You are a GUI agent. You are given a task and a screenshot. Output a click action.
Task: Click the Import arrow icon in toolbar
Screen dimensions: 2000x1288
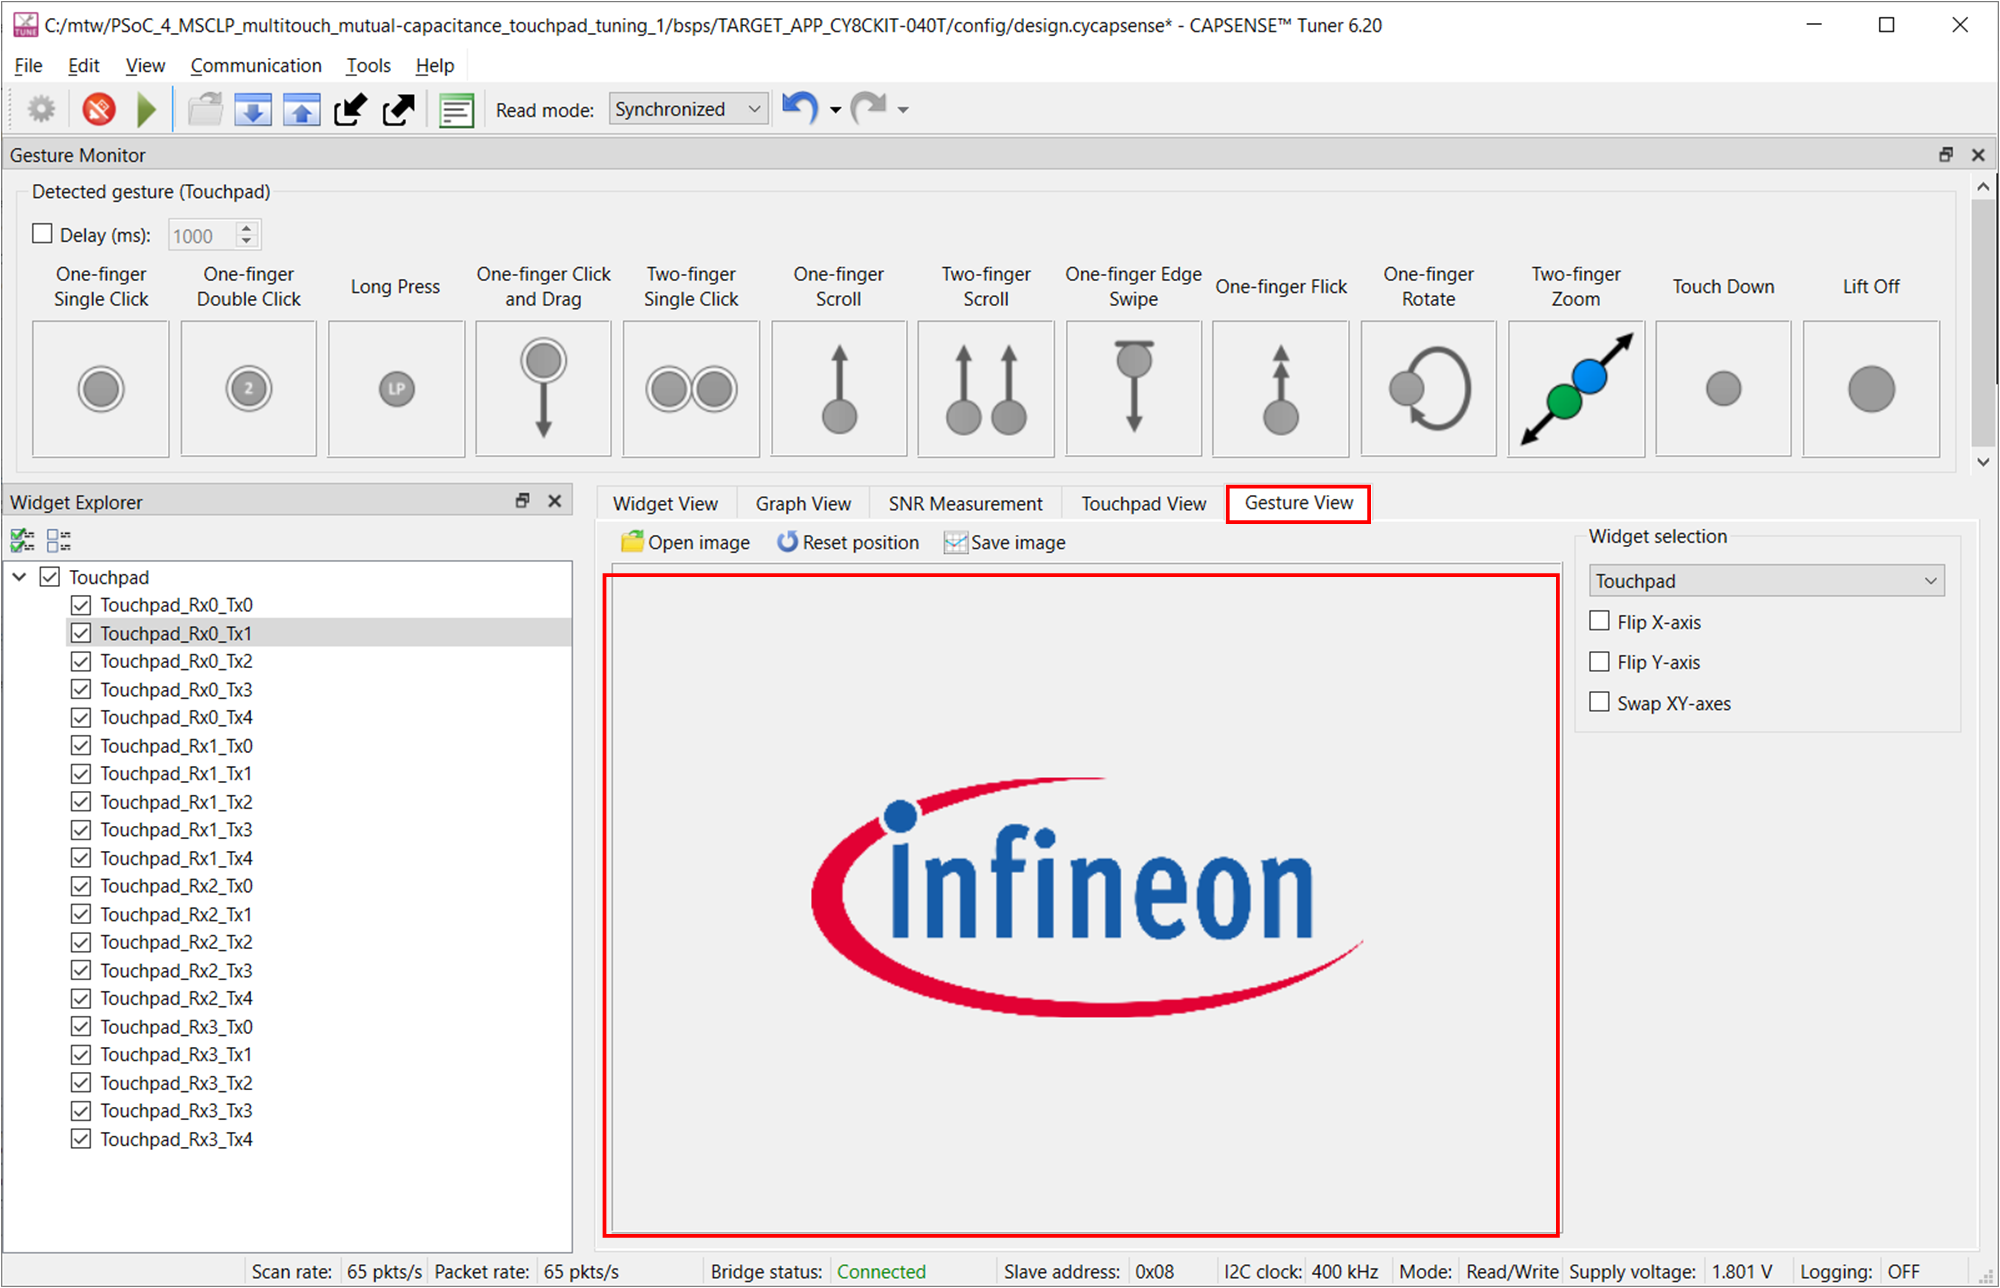click(x=350, y=109)
